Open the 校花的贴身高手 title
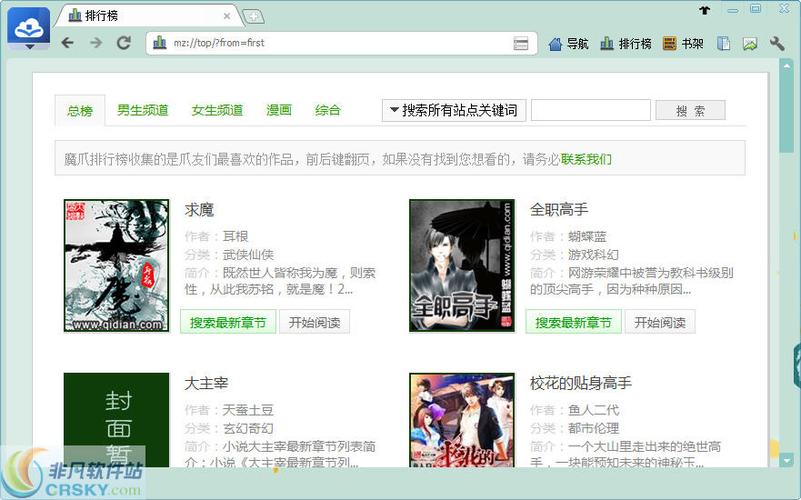Screen dimensions: 801x500 click(x=581, y=383)
